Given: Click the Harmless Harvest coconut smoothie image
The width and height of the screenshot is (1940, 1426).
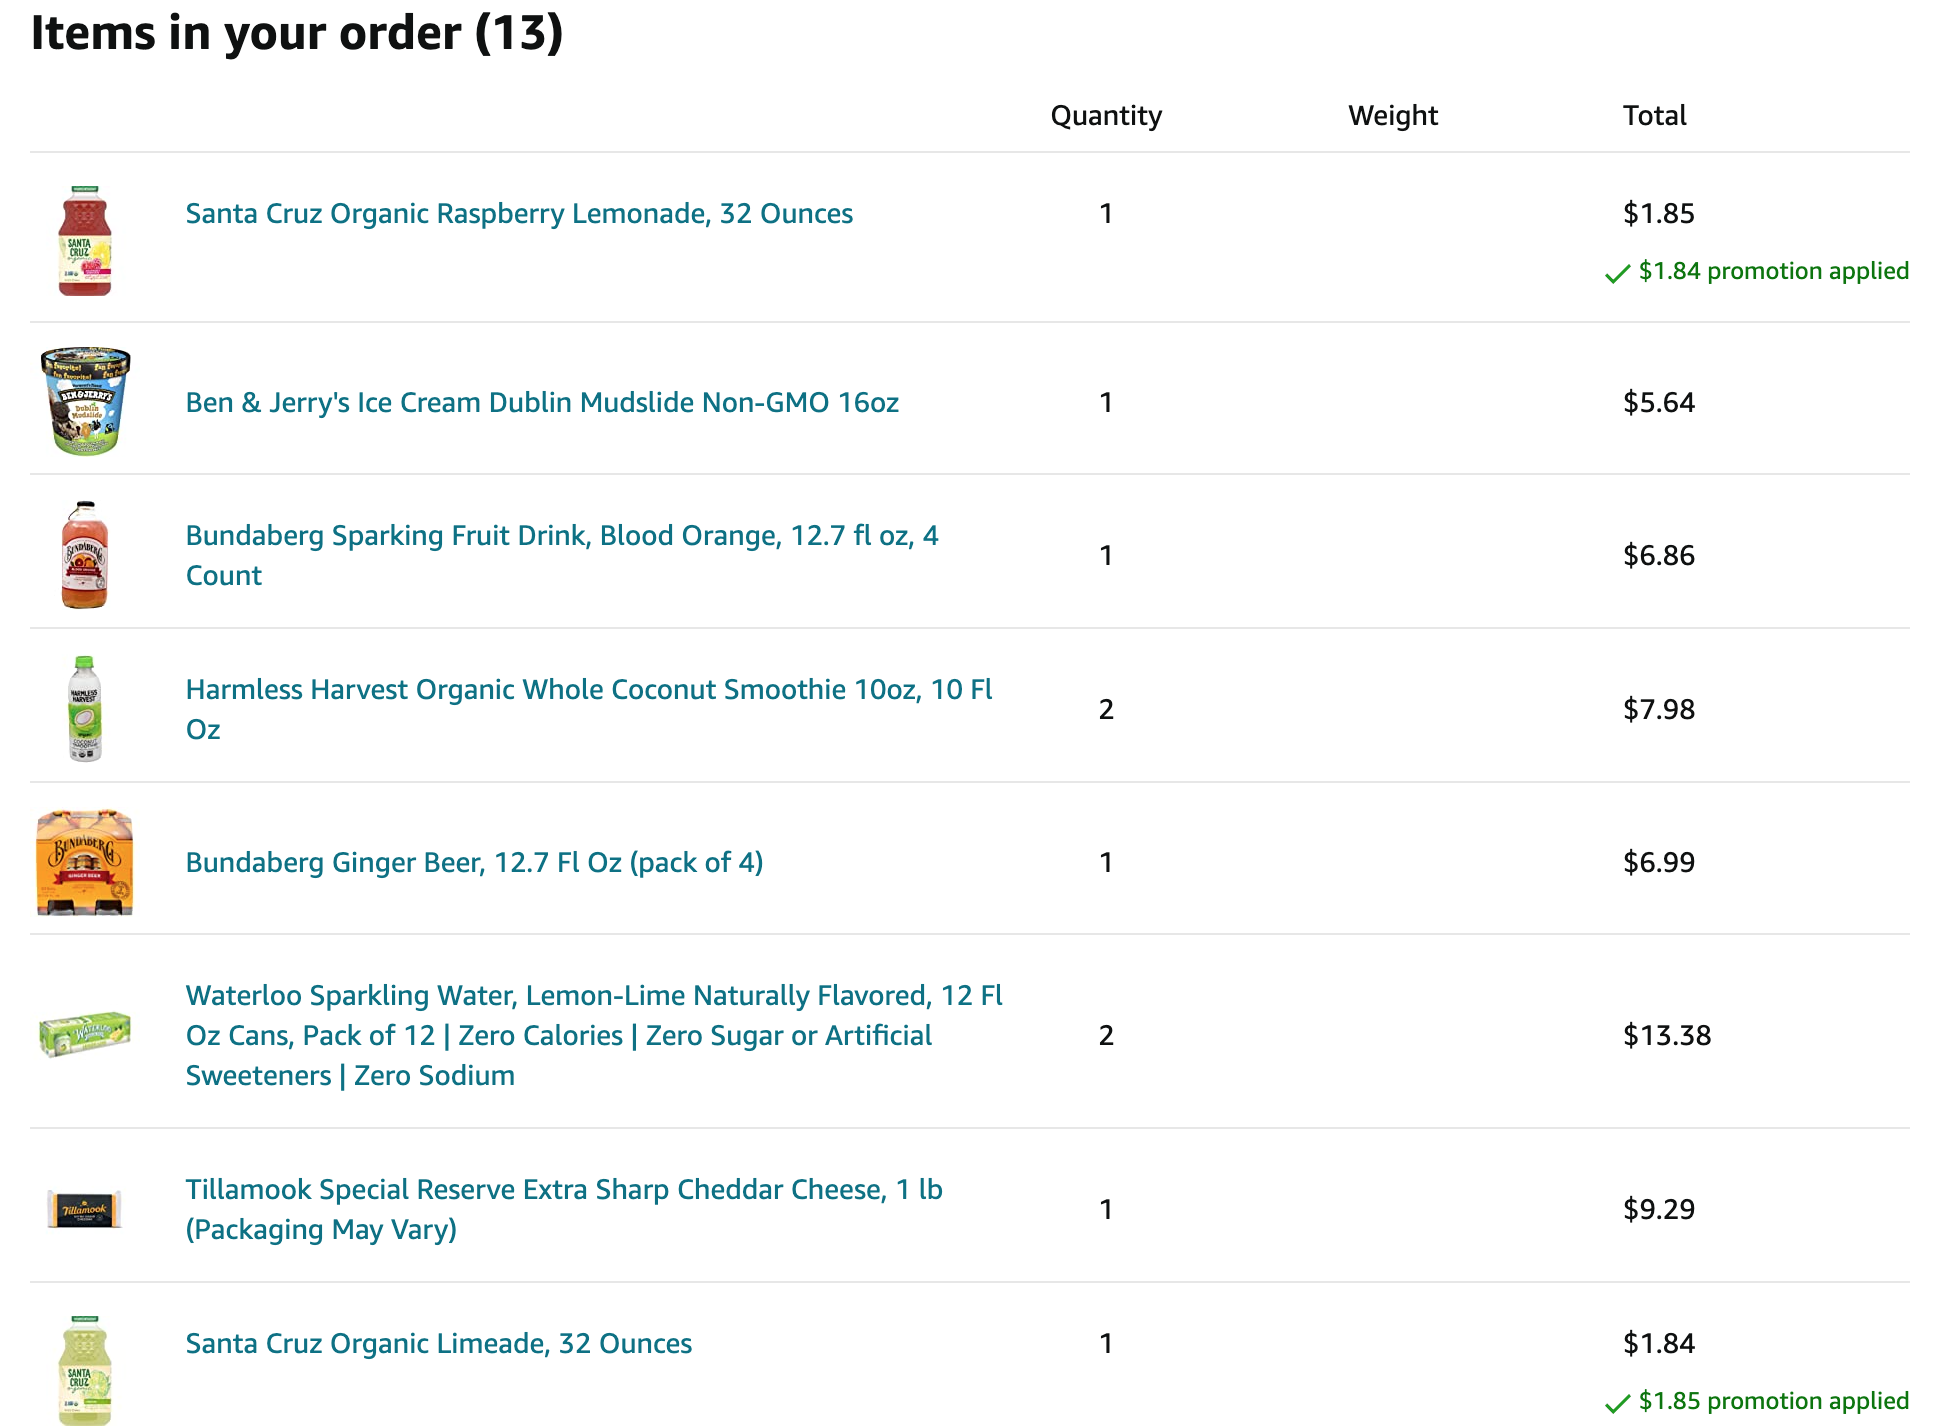Looking at the screenshot, I should click(85, 708).
